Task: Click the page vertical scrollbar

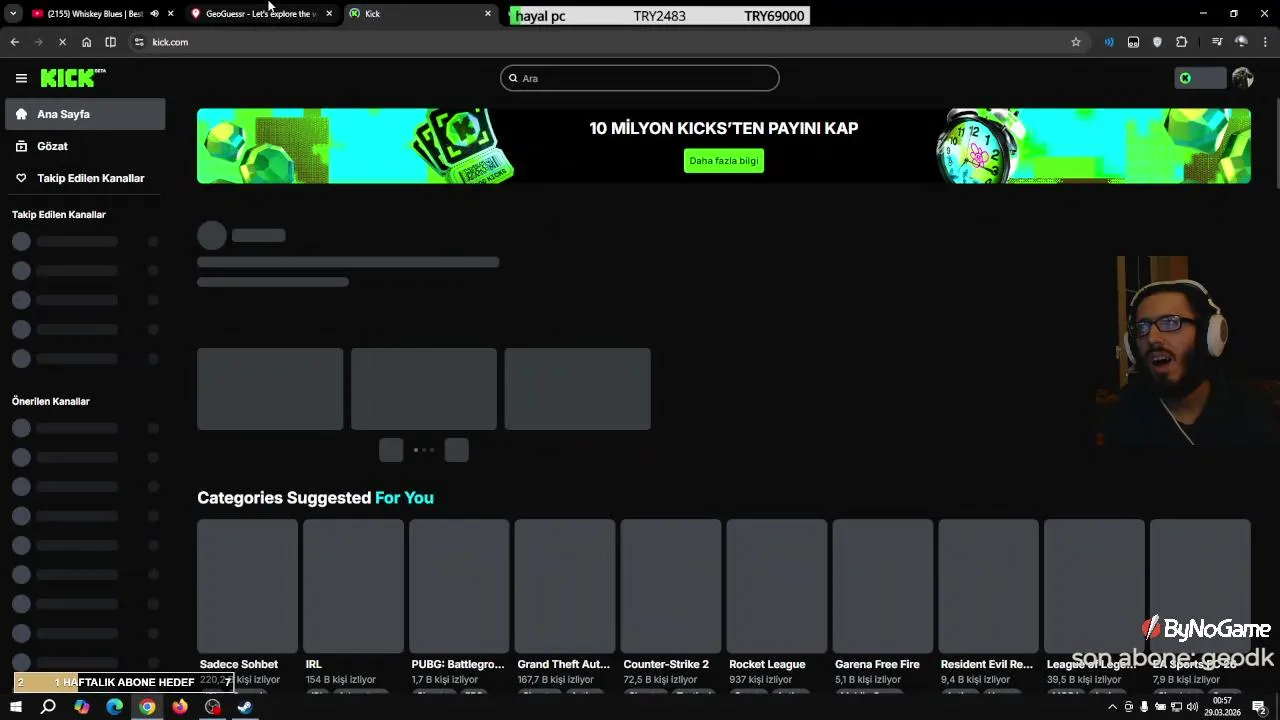Action: (1276, 145)
